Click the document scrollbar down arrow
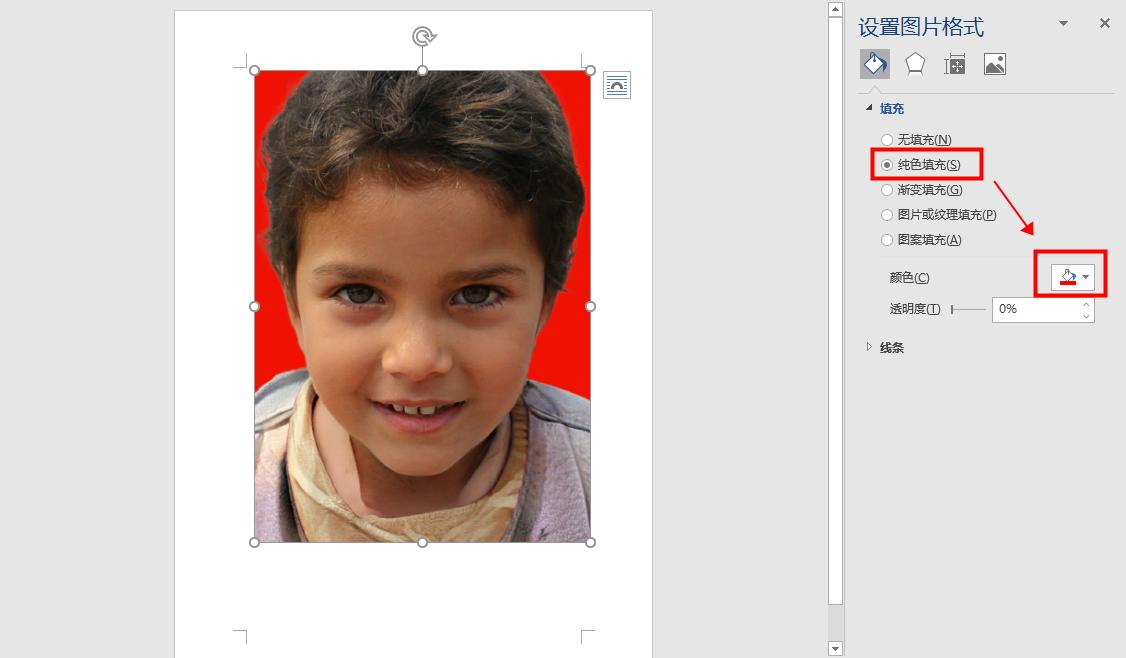 click(835, 649)
